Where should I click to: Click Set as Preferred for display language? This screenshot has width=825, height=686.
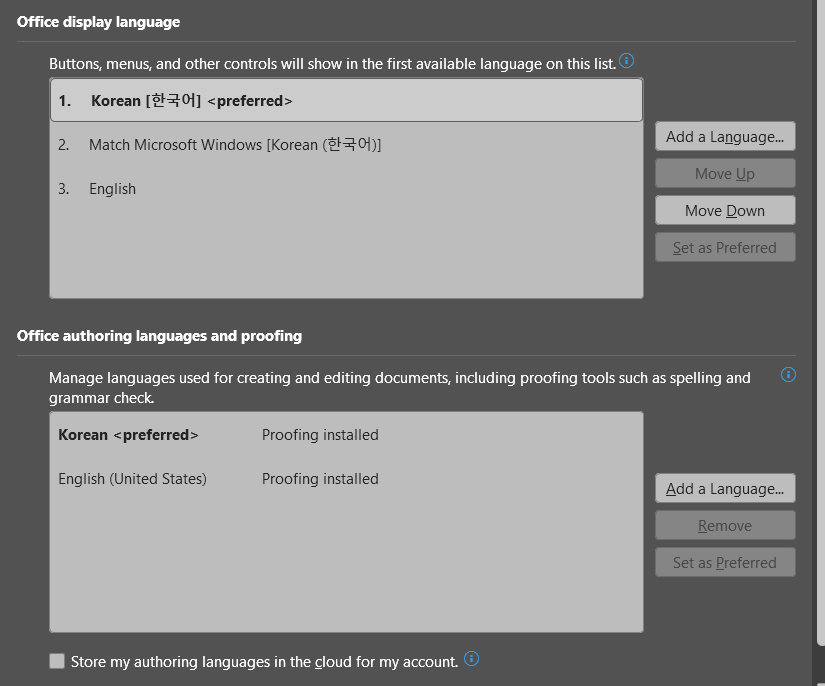pos(725,247)
